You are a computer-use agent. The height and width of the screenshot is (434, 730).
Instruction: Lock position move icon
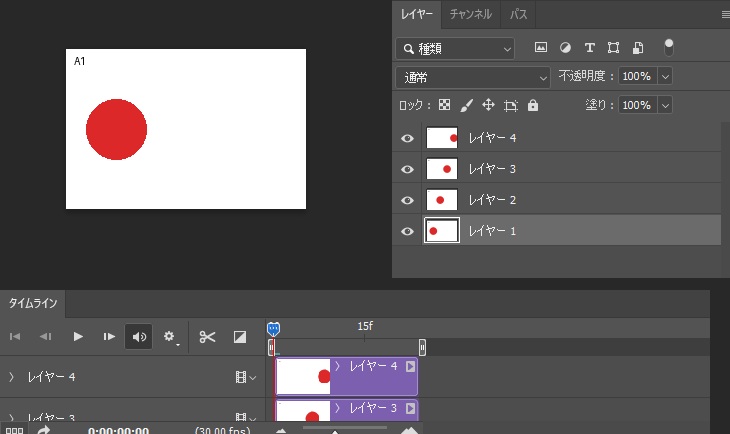coord(488,105)
